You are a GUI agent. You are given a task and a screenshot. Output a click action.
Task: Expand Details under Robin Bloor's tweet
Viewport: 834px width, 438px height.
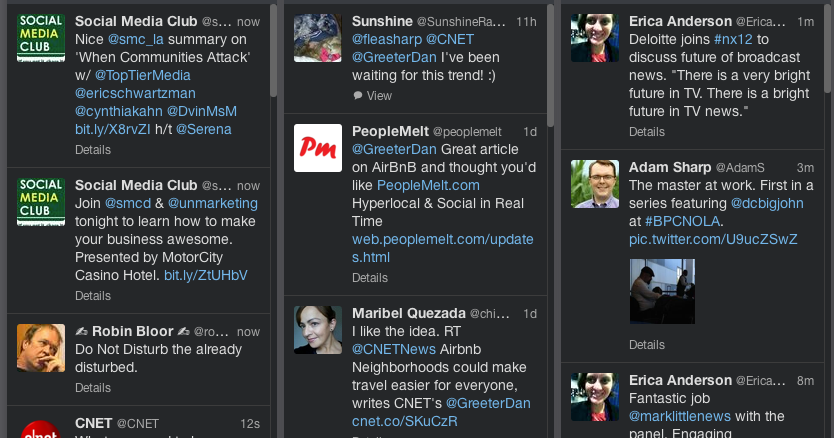point(93,387)
